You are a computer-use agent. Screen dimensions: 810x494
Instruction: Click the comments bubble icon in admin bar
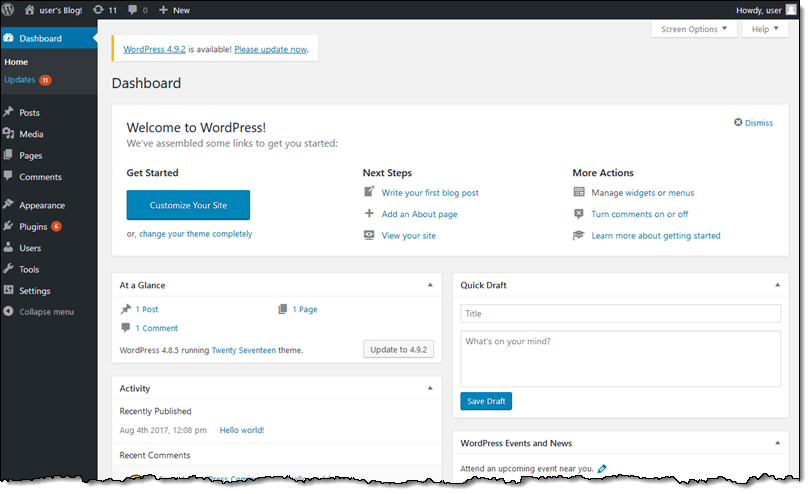coord(132,10)
